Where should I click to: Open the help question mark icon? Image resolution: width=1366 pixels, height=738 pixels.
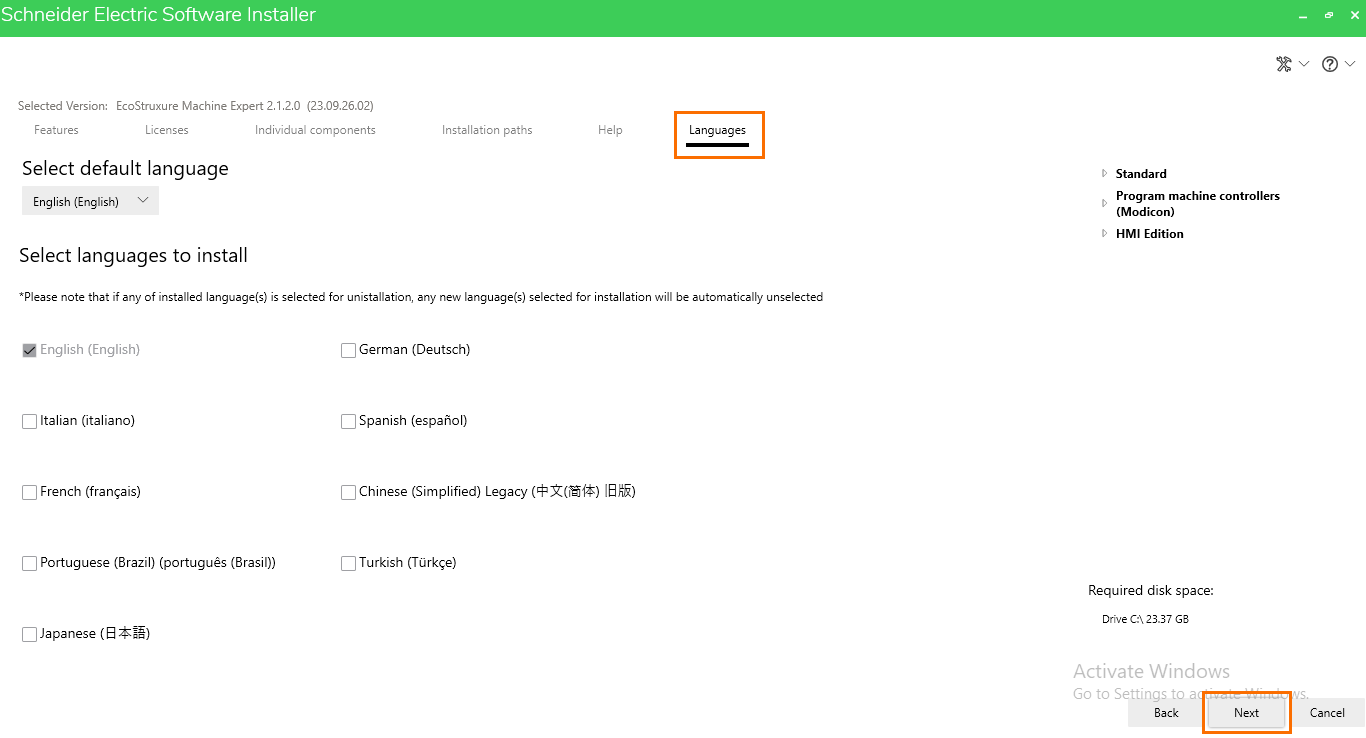coord(1330,64)
